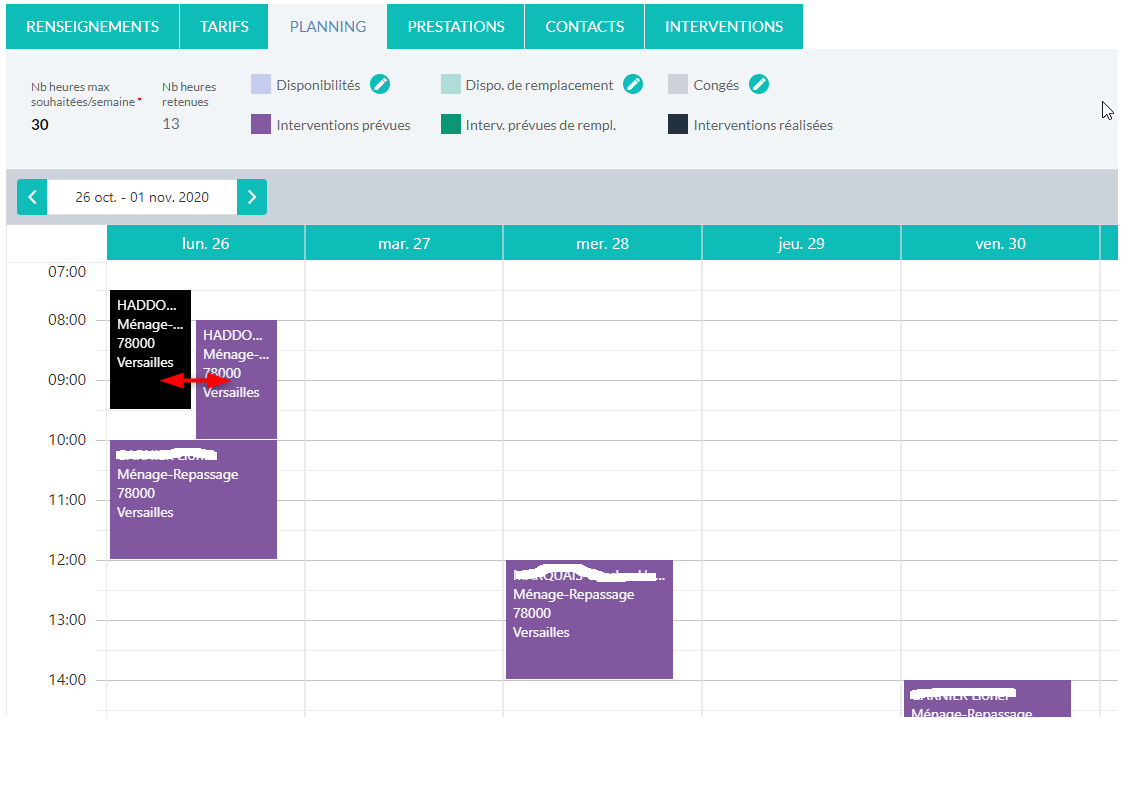Open the INTERVENTIONS tab
Screen dimensions: 1146x812
click(x=723, y=26)
